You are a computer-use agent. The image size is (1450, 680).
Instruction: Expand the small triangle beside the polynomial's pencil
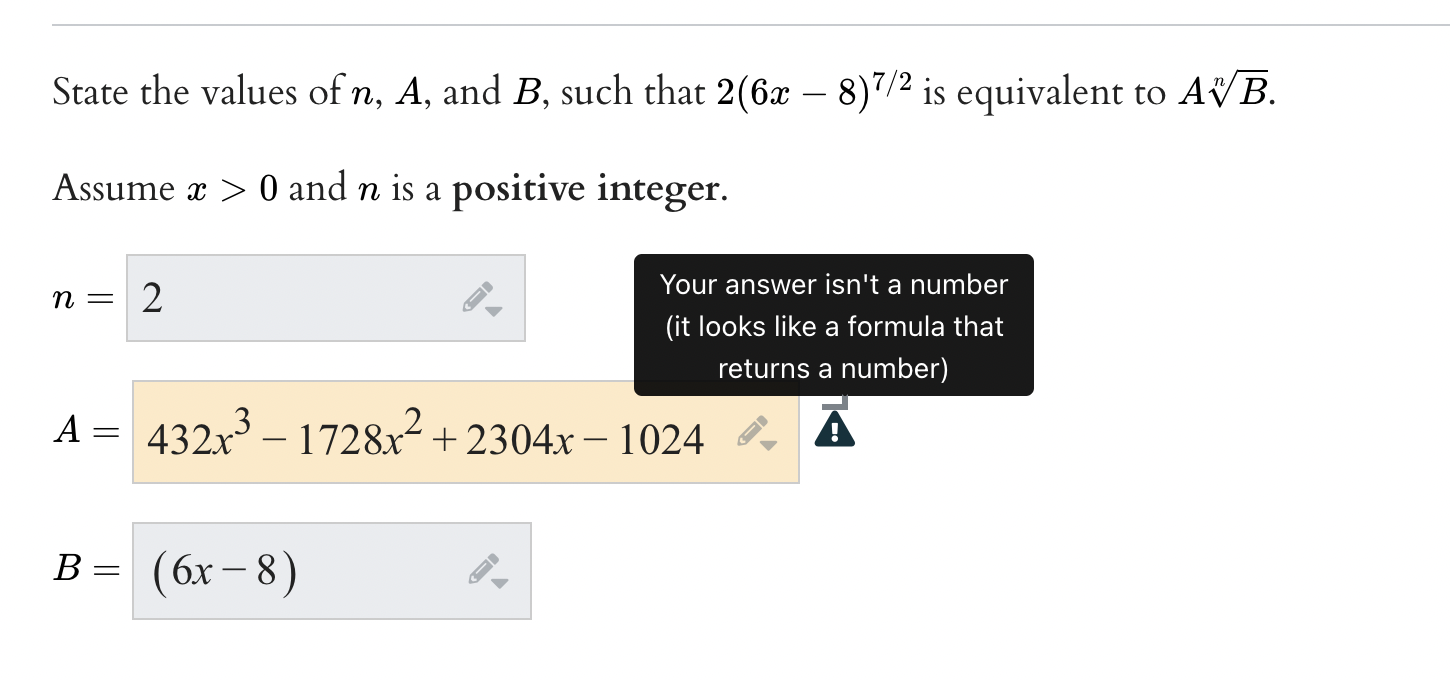pyautogui.click(x=768, y=444)
